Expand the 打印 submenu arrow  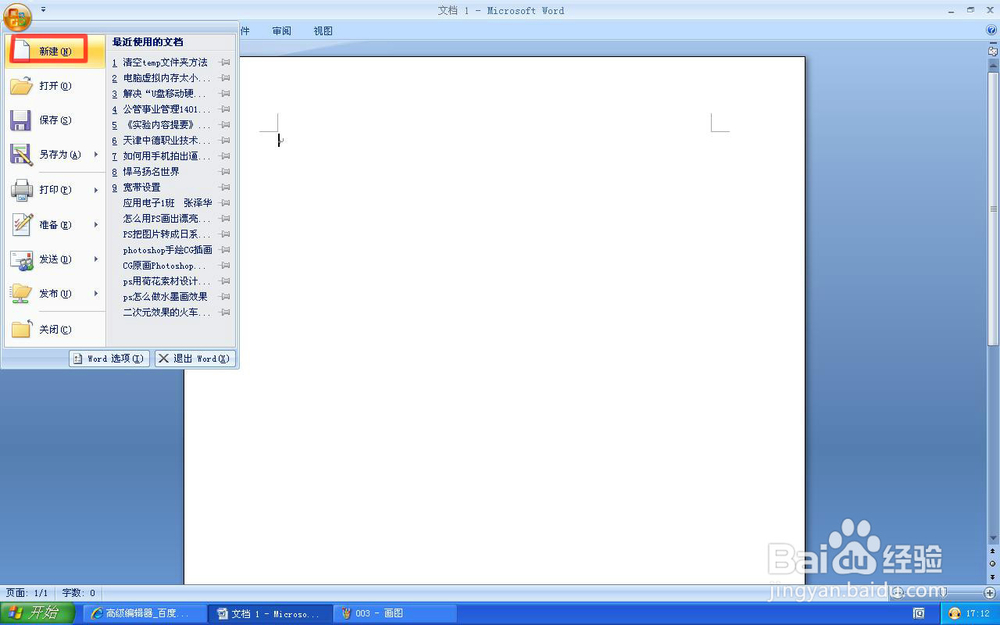coord(96,189)
